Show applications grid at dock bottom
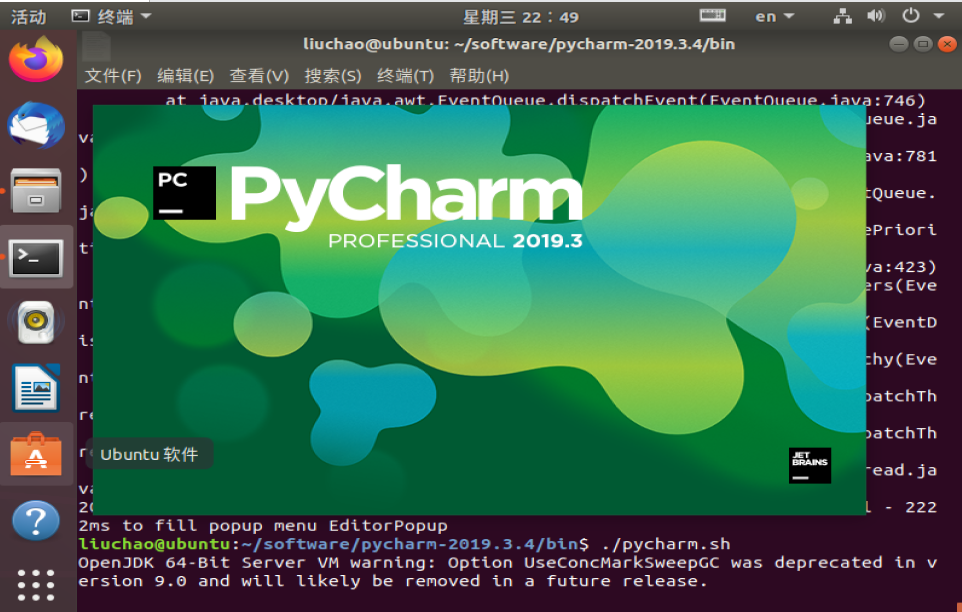 [36, 585]
